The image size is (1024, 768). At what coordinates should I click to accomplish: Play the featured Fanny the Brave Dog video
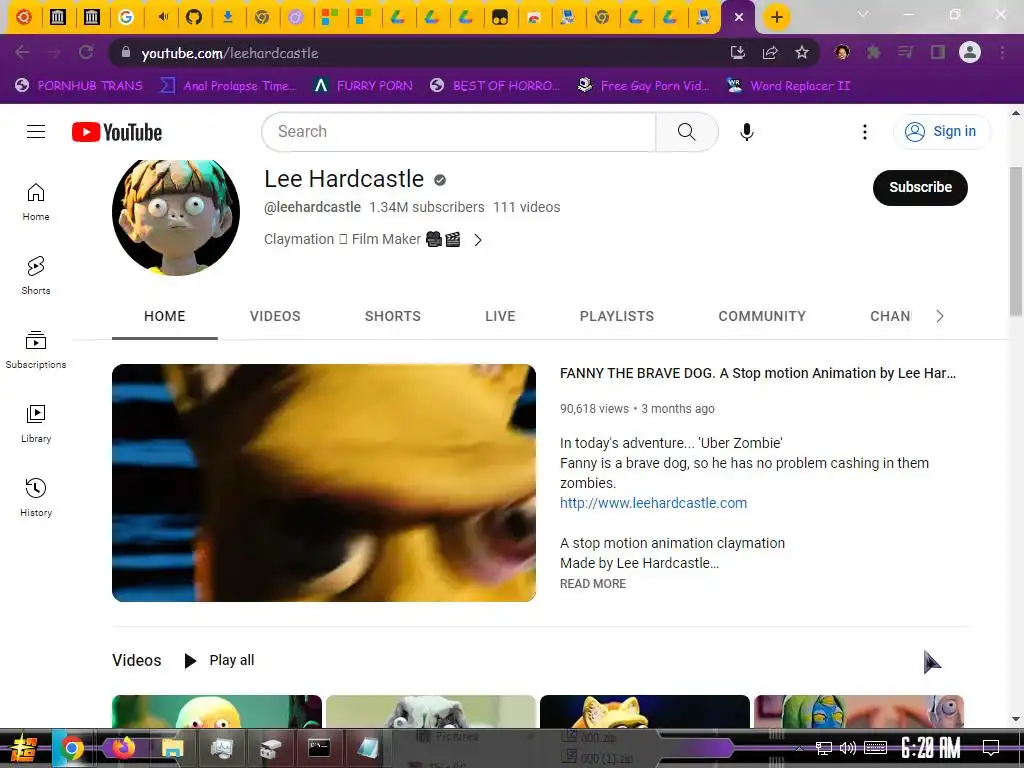point(324,483)
